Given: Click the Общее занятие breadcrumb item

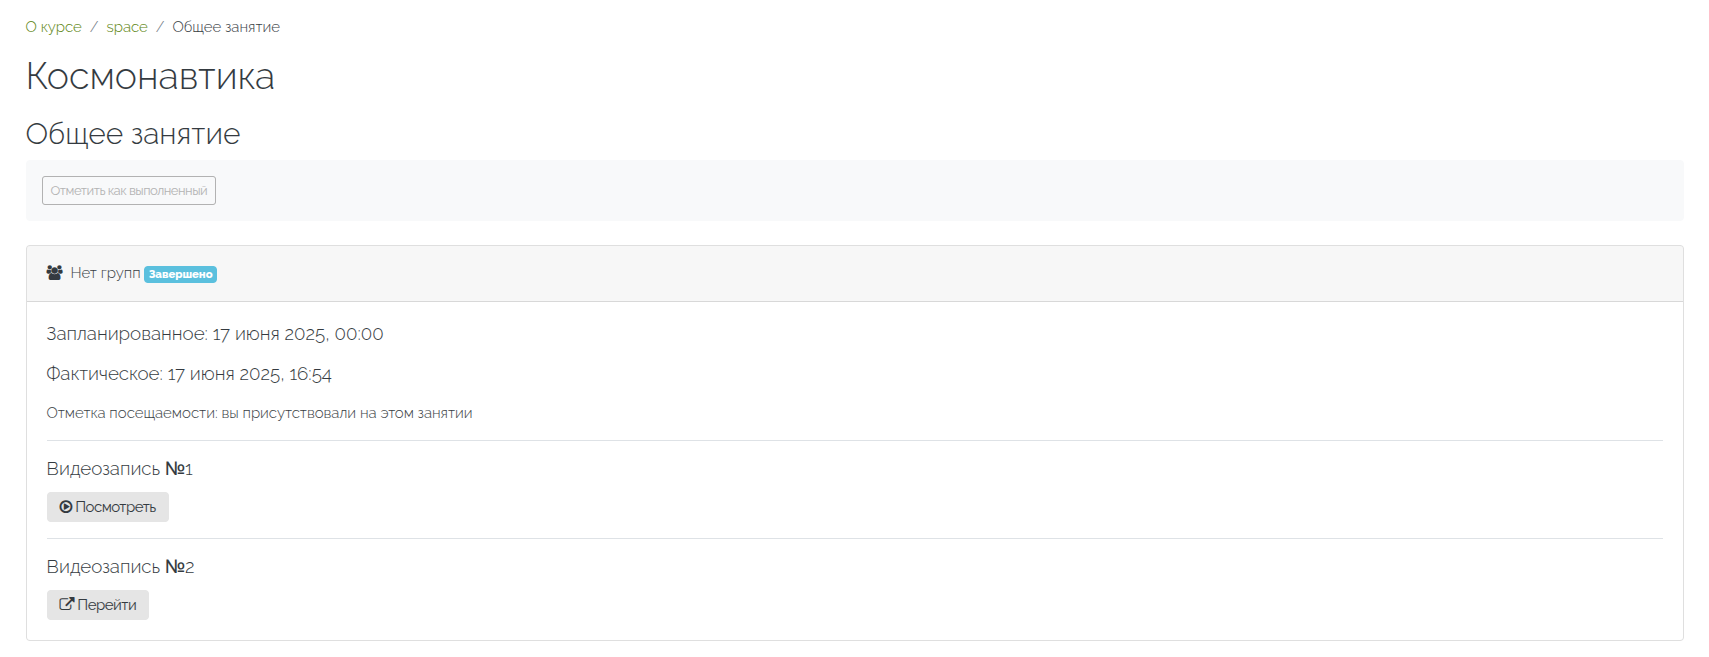Looking at the screenshot, I should [226, 27].
